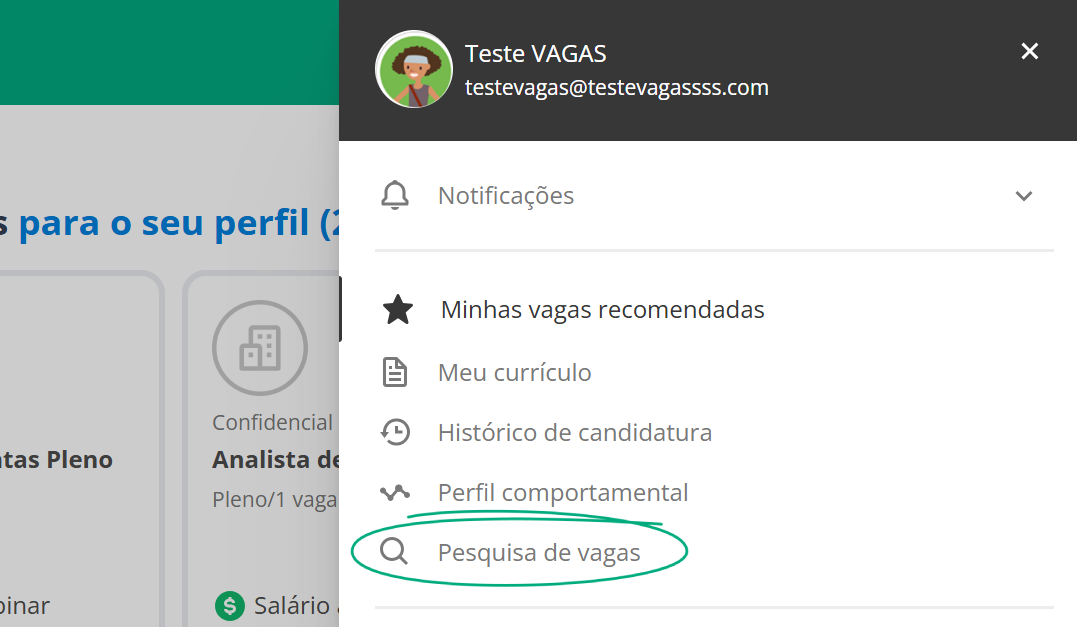The height and width of the screenshot is (627, 1077).
Task: Click the confidential company building icon
Action: (260, 347)
